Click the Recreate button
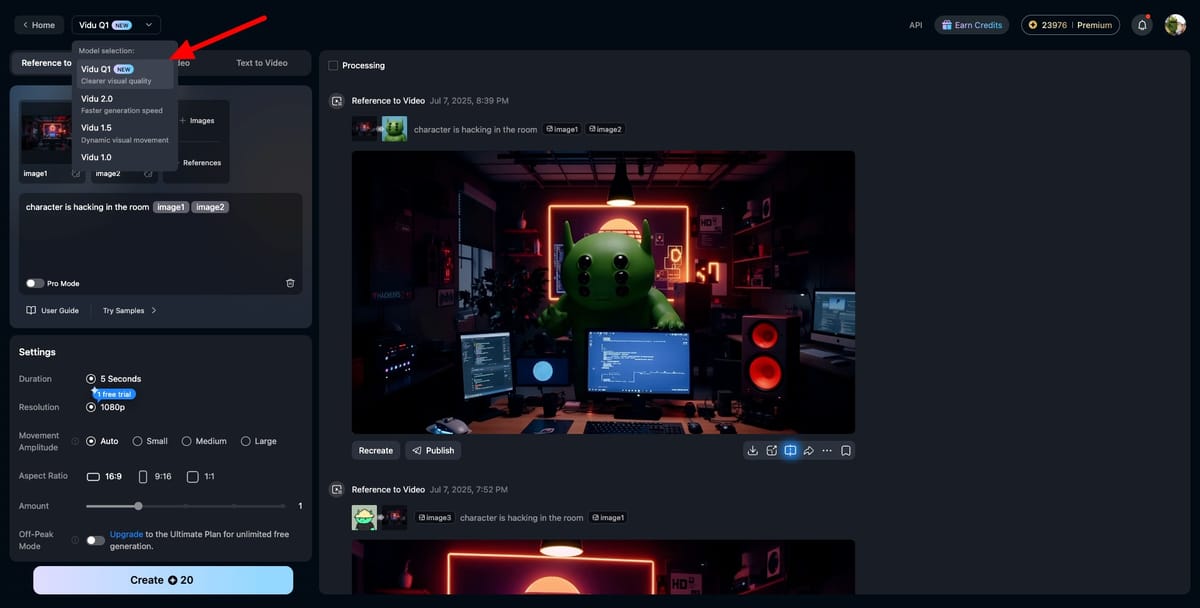 (376, 451)
